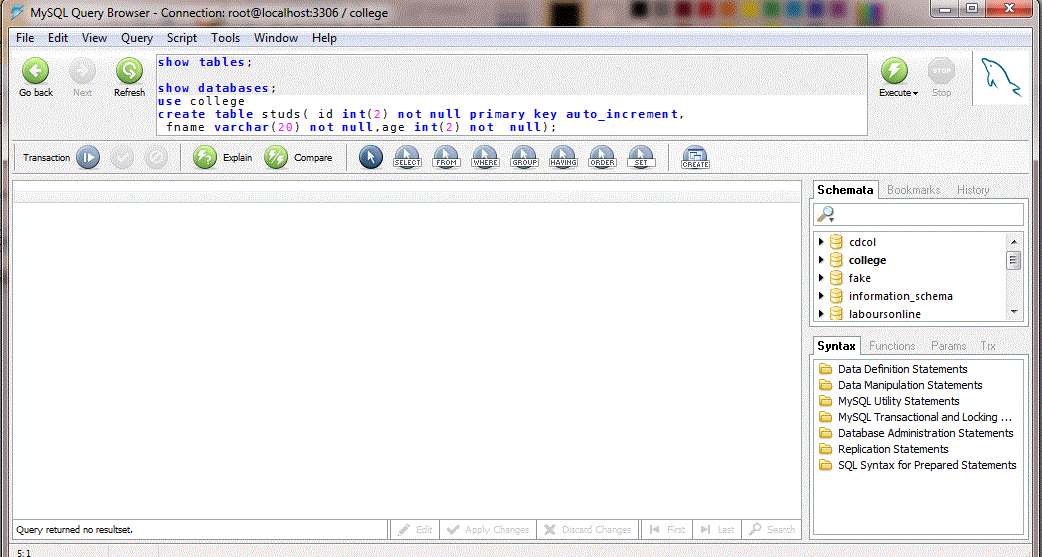The height and width of the screenshot is (557, 1042).
Task: Expand the laboursonline schema node
Action: (821, 314)
